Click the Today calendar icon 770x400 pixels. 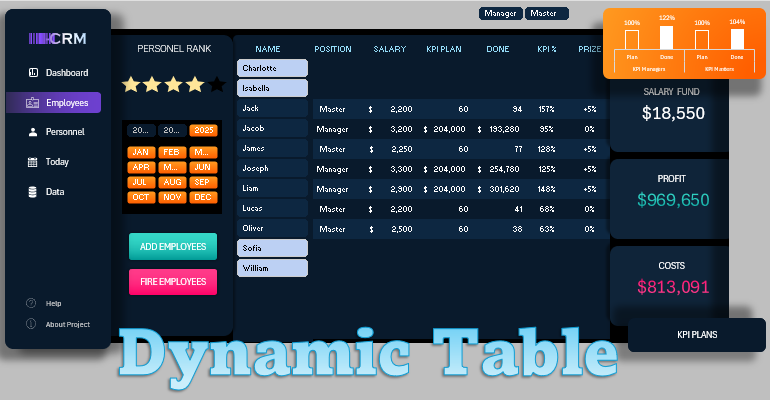pyautogui.click(x=33, y=162)
